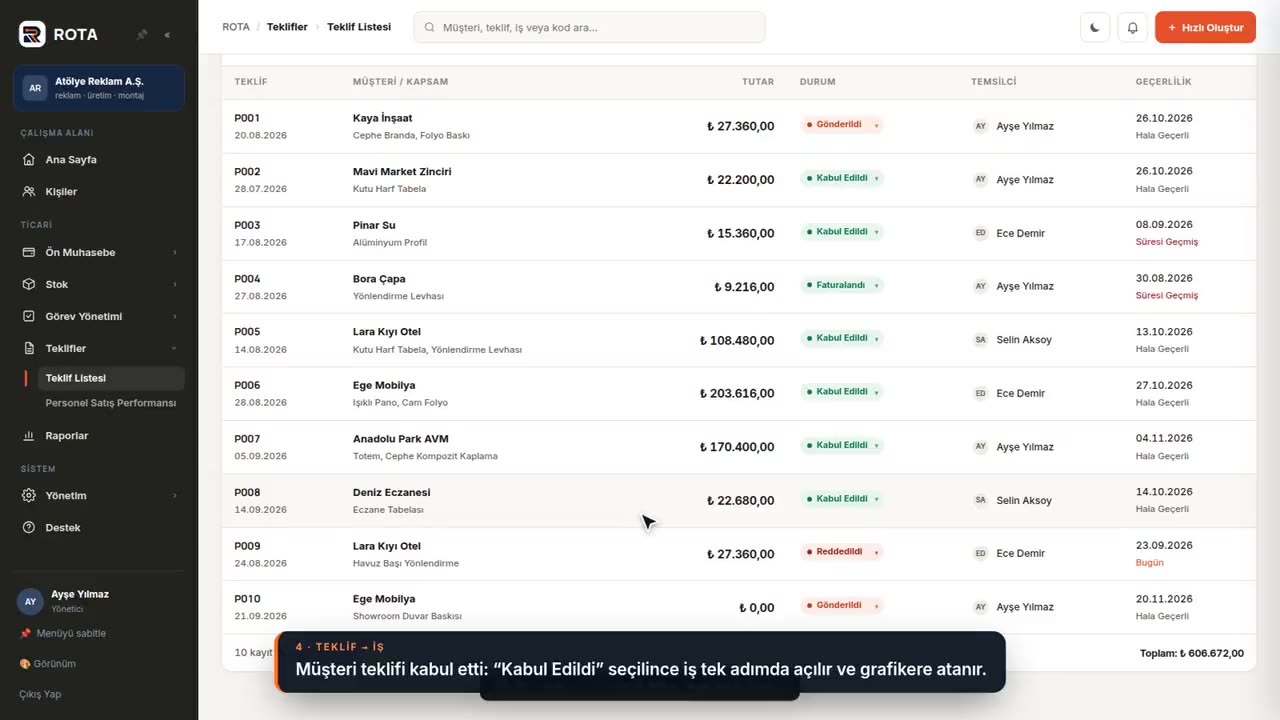The height and width of the screenshot is (720, 1280).
Task: Select quote code P003
Action: [x=247, y=225]
